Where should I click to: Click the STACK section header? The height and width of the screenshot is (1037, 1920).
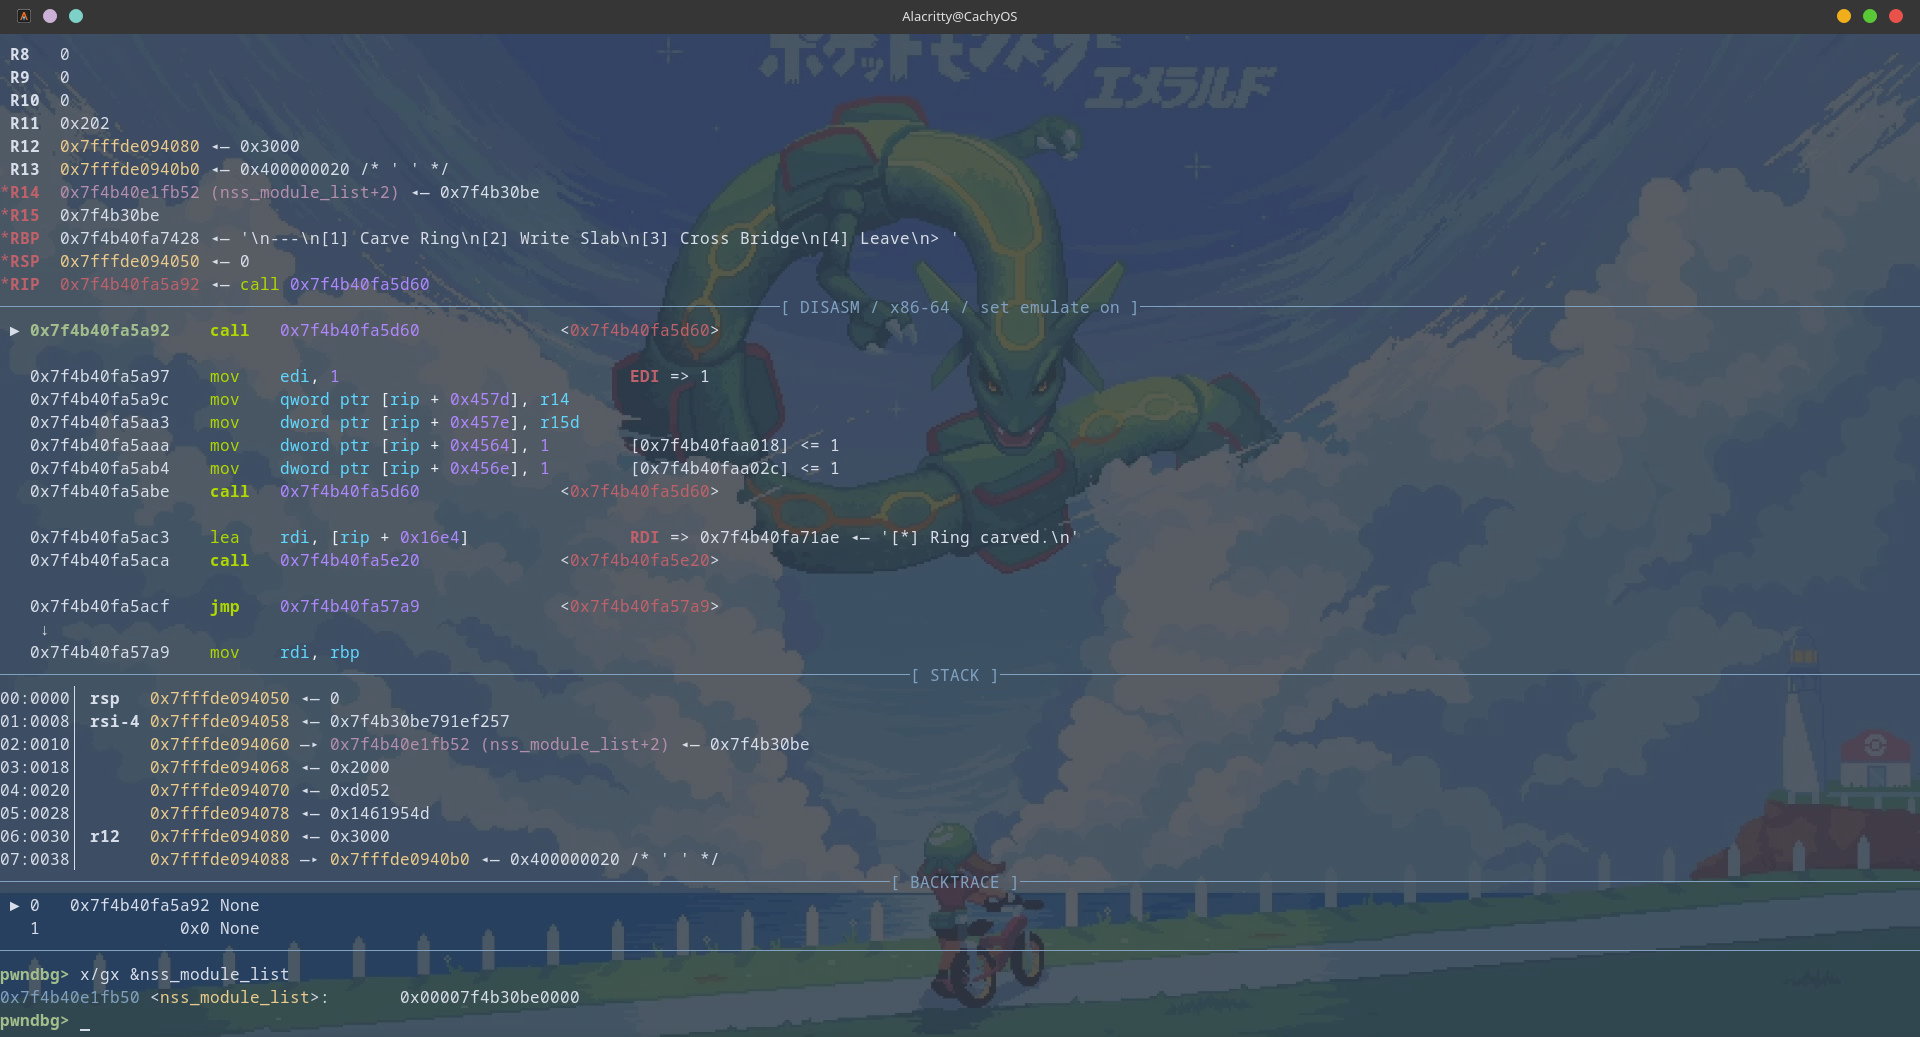click(955, 675)
